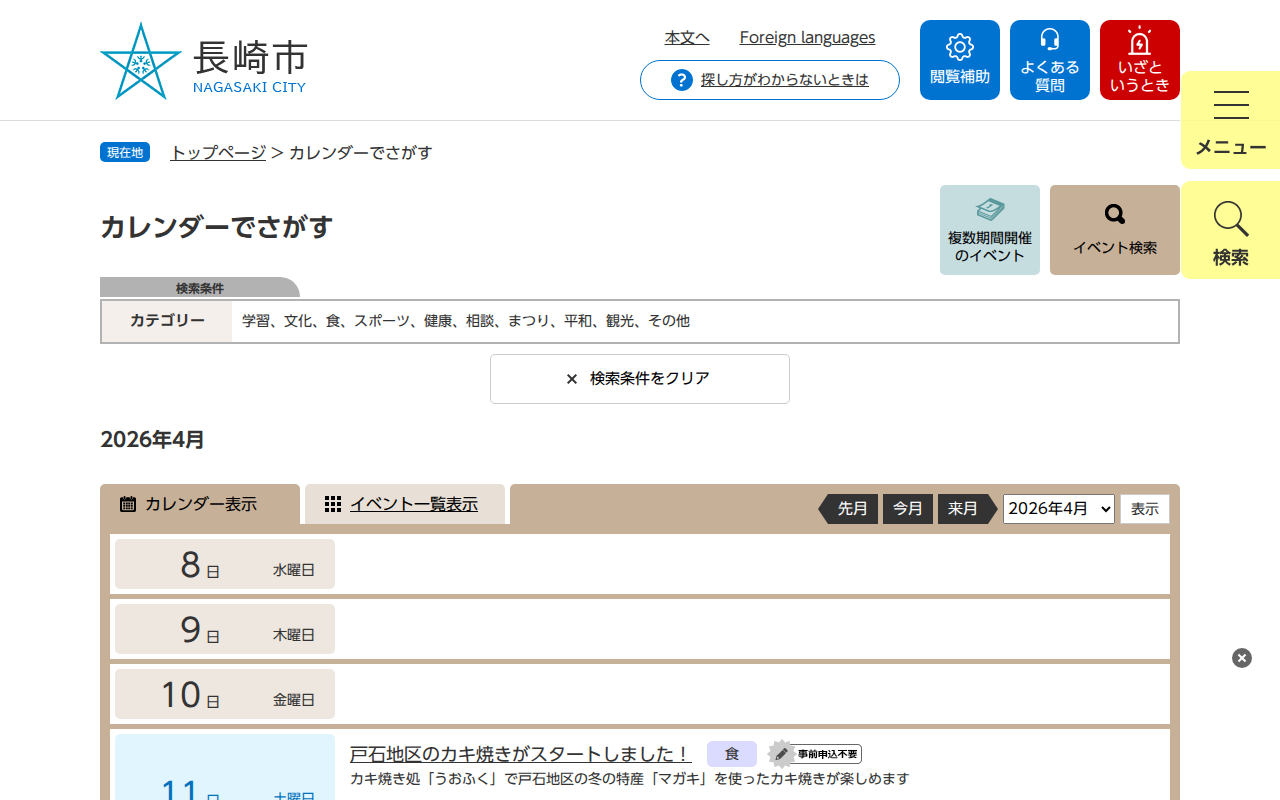Image resolution: width=1280 pixels, height=800 pixels.
Task: Open the メニュー hamburger menu
Action: coord(1230,120)
